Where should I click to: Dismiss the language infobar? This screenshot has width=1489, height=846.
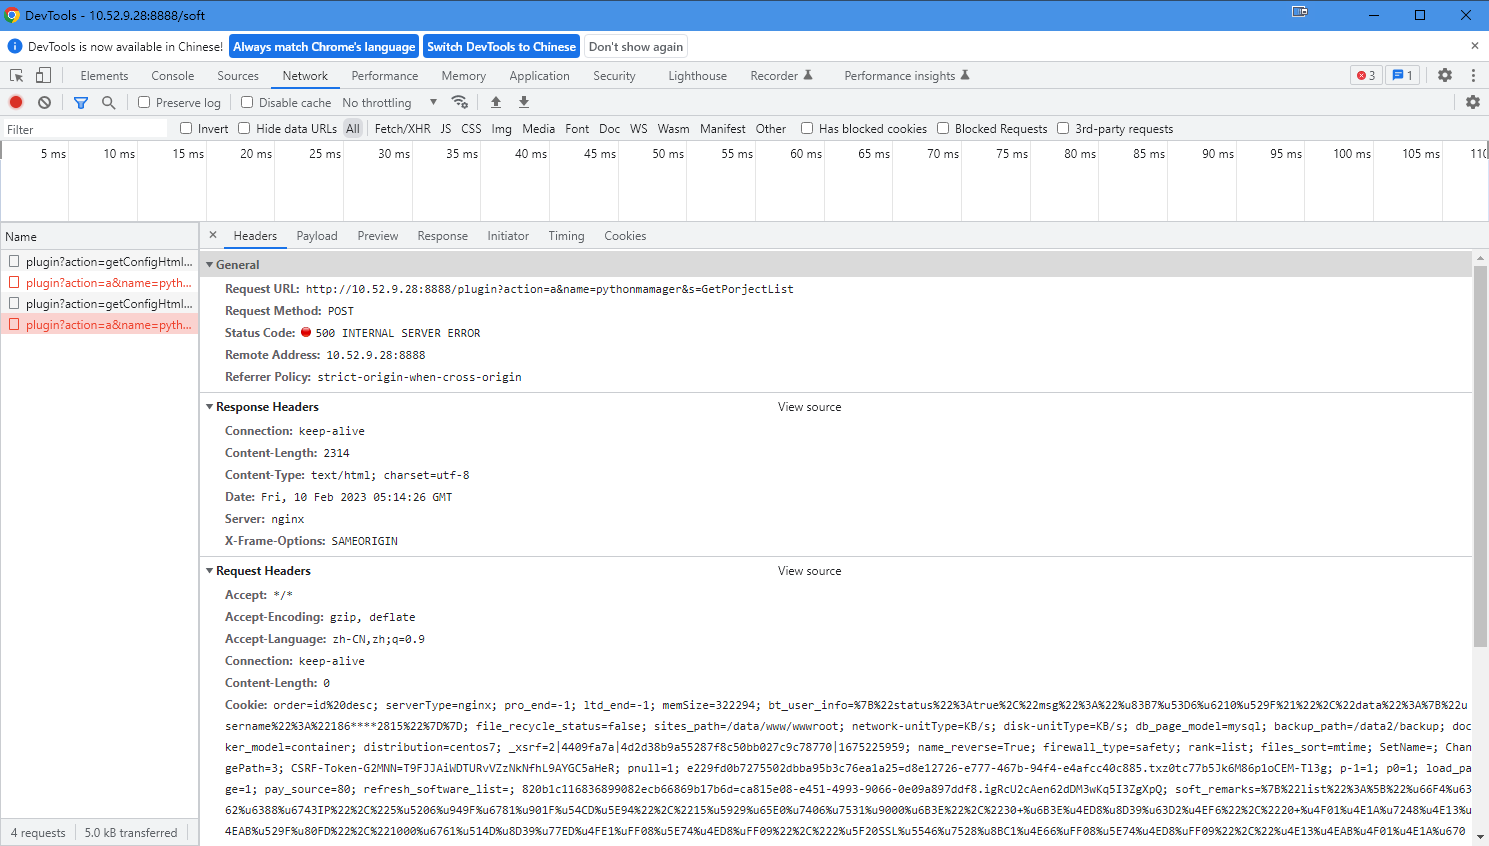pyautogui.click(x=1474, y=46)
